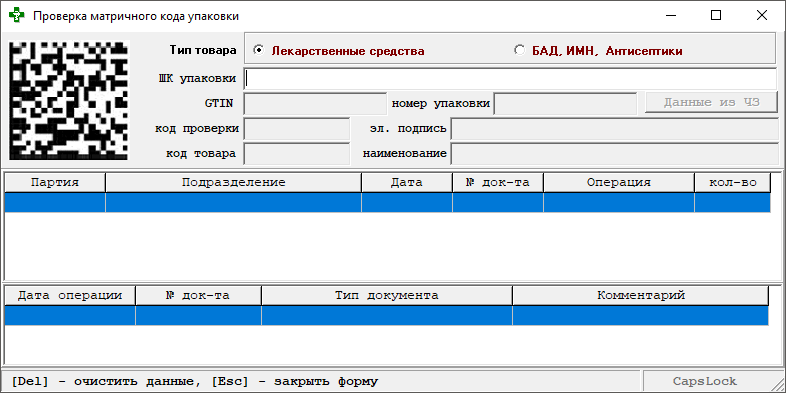Click the код товара field
786x393 pixels.
[297, 153]
